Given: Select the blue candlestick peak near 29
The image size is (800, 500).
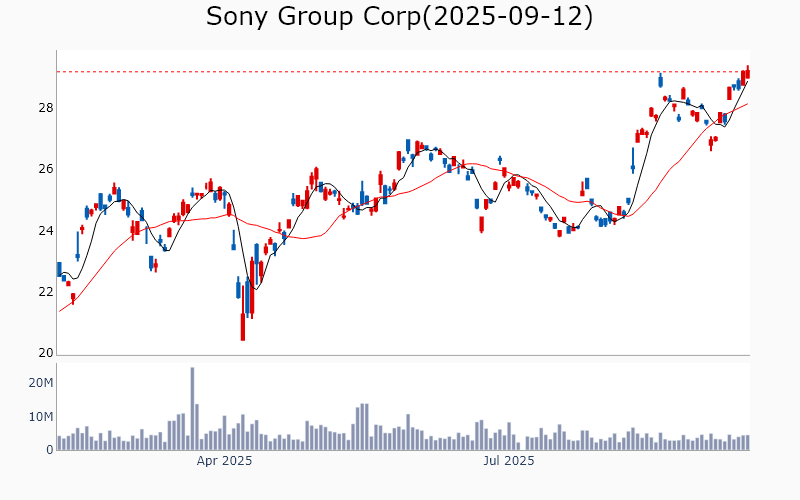Looking at the screenshot, I should coord(660,80).
